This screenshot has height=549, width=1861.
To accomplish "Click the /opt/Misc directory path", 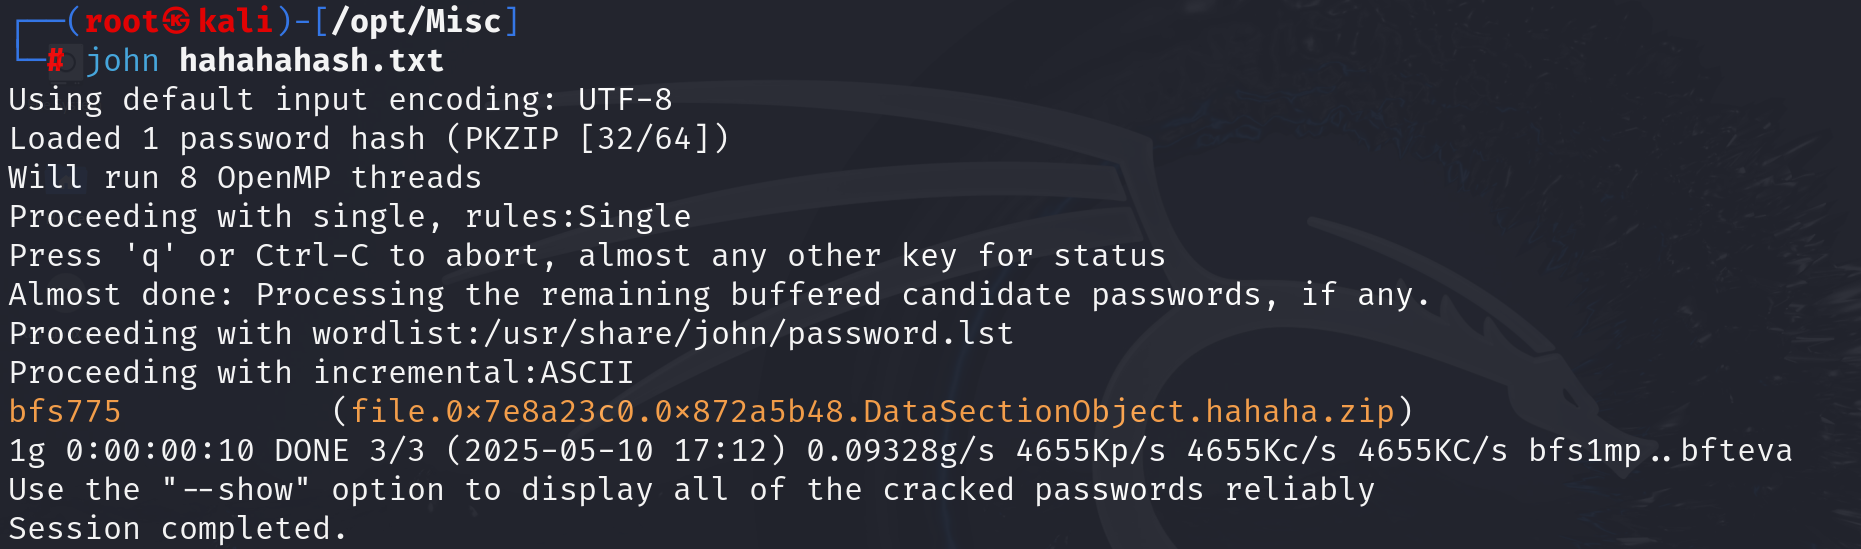I will 416,21.
